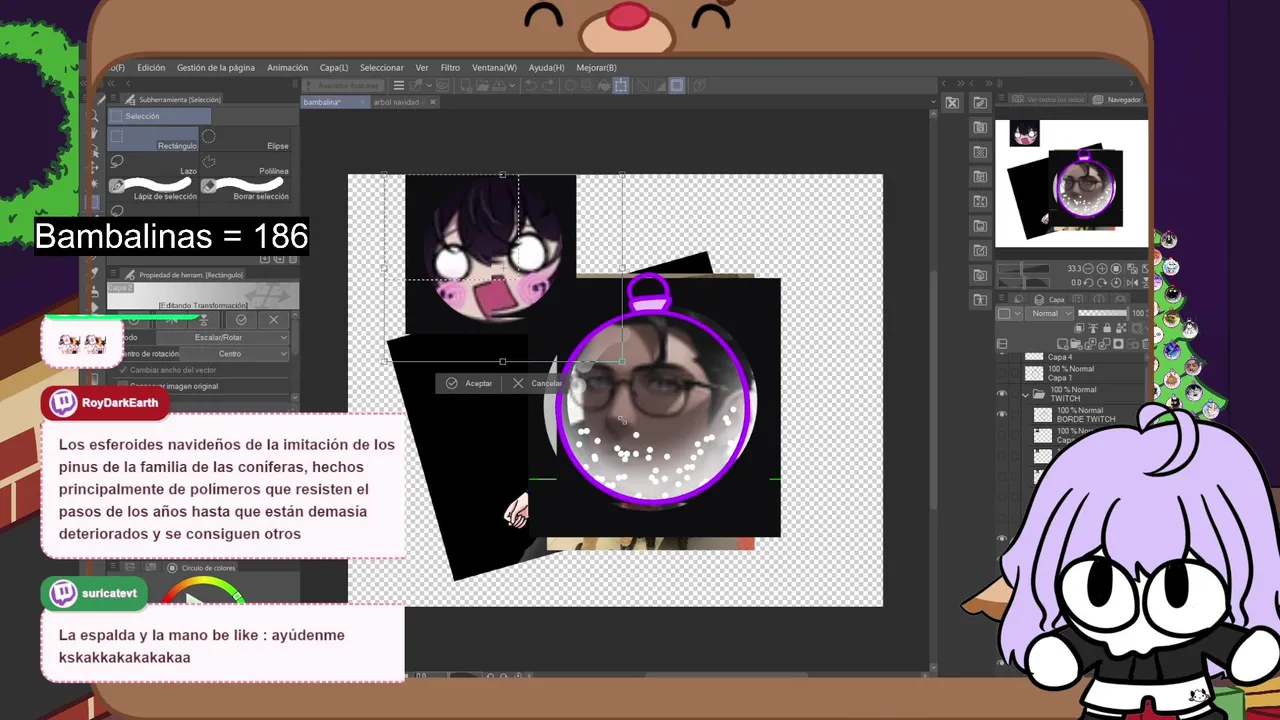Screen dimensions: 1280x720
Task: Cancel transformation with the X in tool property
Action: coord(274,320)
